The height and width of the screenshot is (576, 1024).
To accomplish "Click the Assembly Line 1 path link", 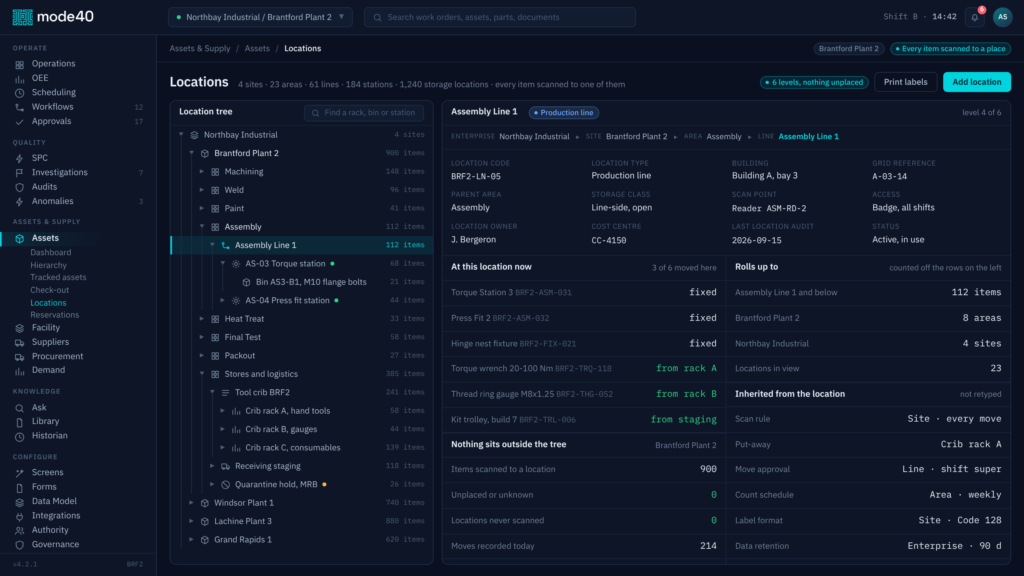I will click(808, 136).
